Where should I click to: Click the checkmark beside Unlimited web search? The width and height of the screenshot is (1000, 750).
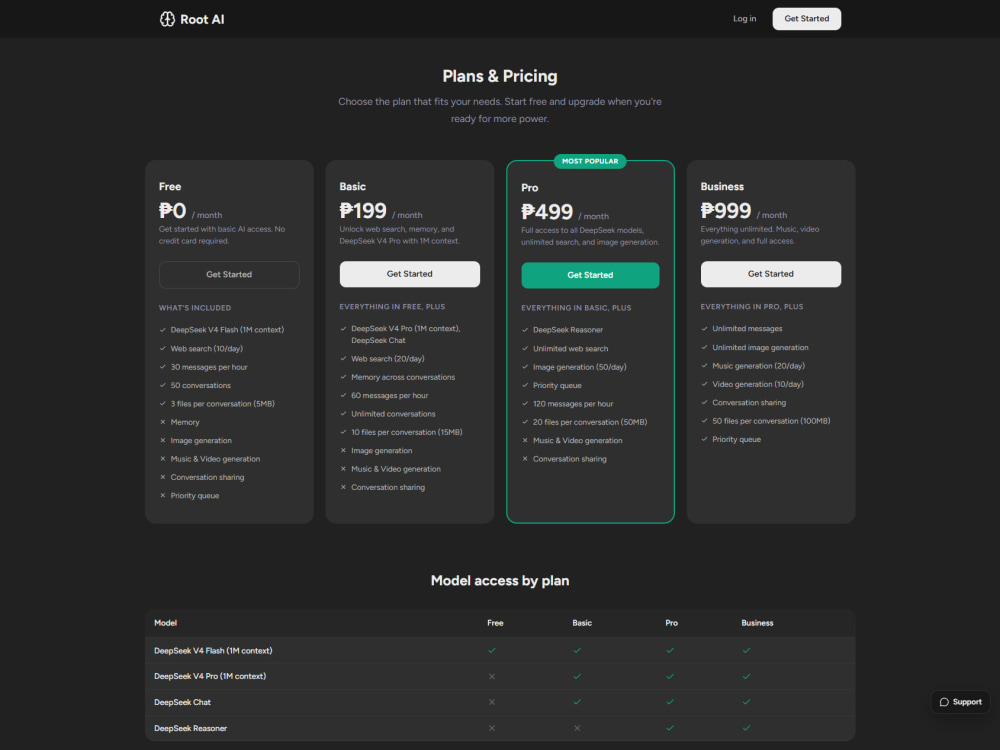[x=525, y=348]
